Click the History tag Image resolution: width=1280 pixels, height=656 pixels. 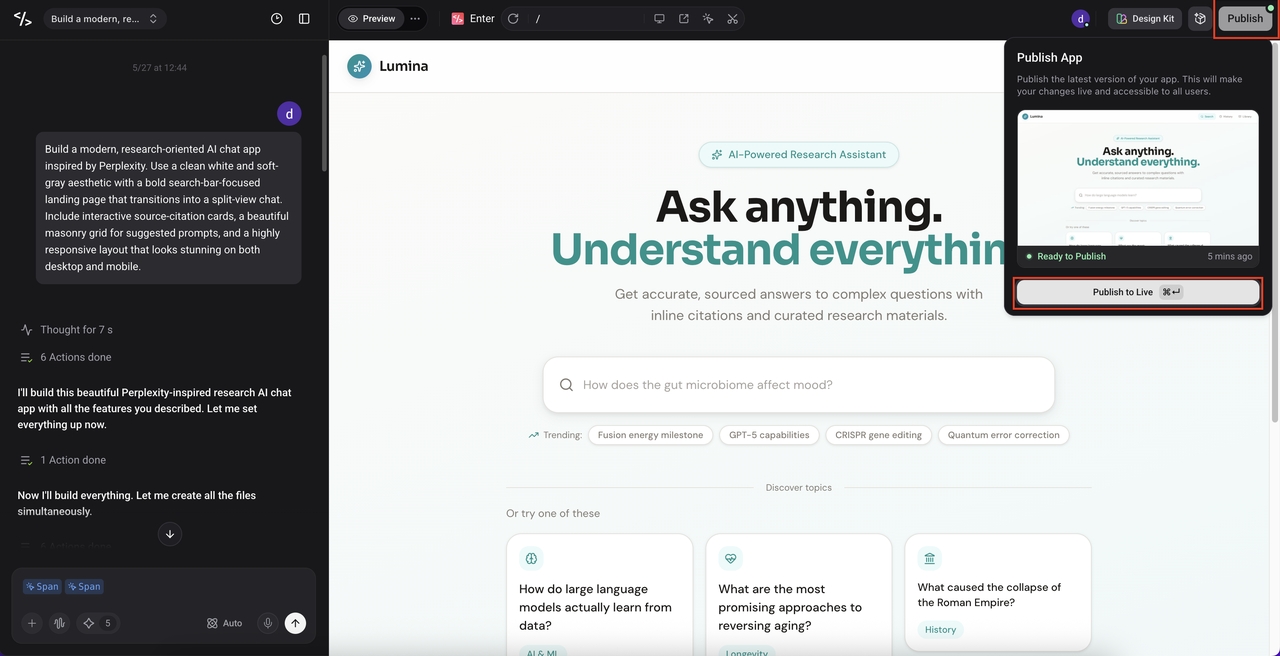(x=940, y=630)
